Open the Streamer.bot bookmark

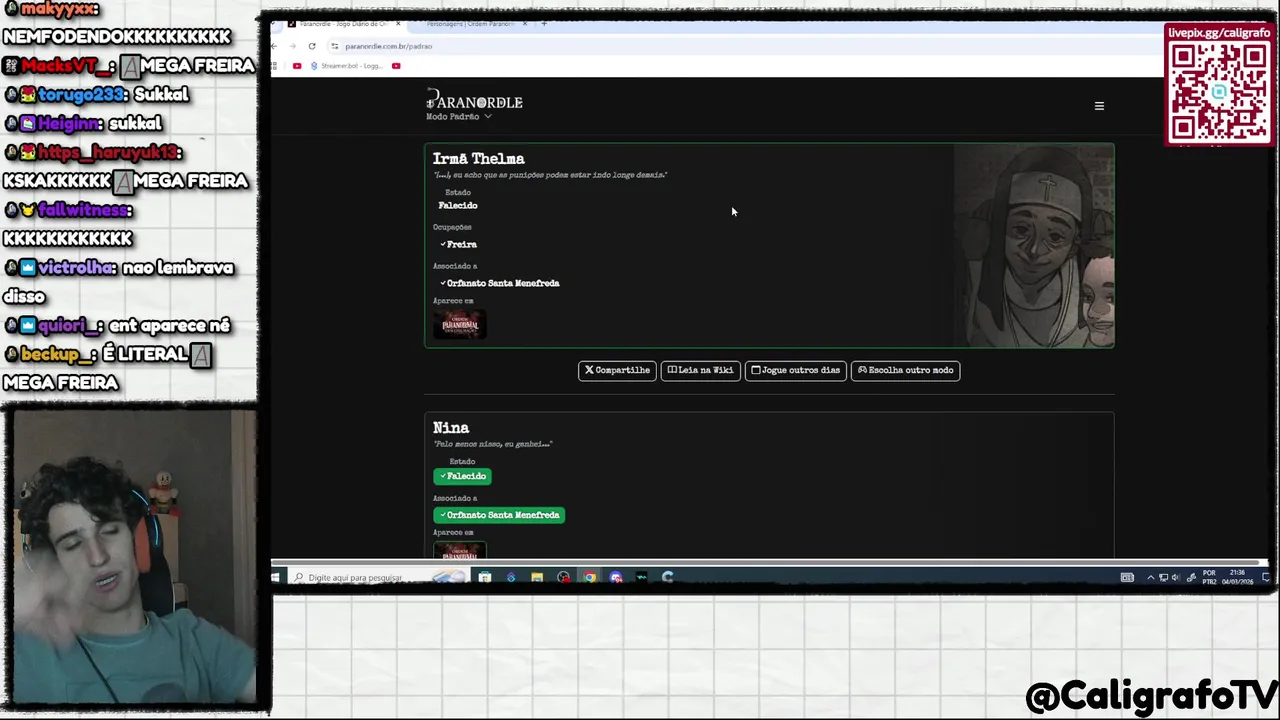point(346,66)
